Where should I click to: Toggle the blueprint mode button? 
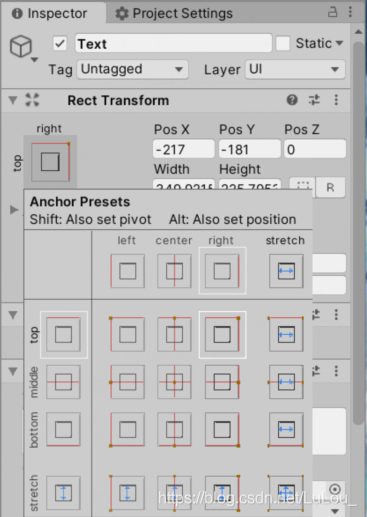tap(302, 186)
